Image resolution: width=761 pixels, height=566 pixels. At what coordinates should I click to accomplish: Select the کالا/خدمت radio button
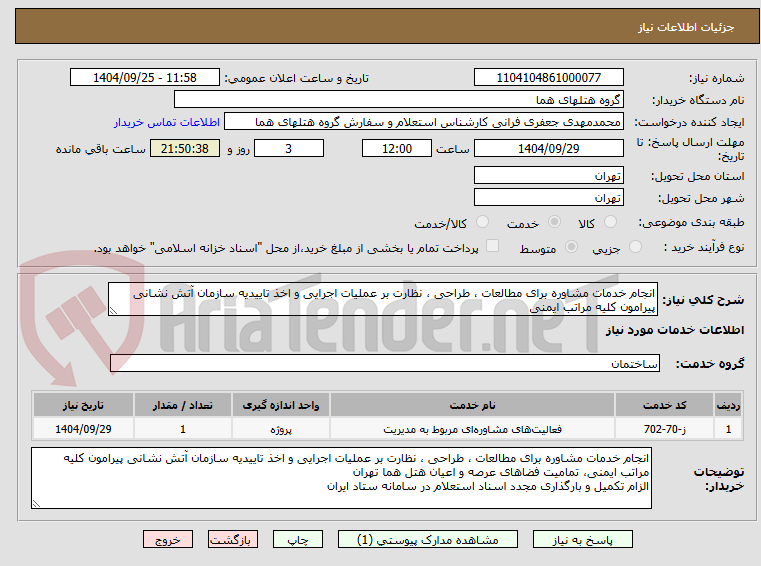(482, 222)
